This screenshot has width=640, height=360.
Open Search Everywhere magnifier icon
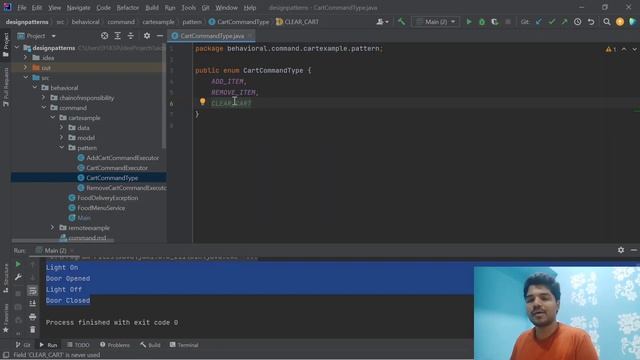tap(607, 22)
